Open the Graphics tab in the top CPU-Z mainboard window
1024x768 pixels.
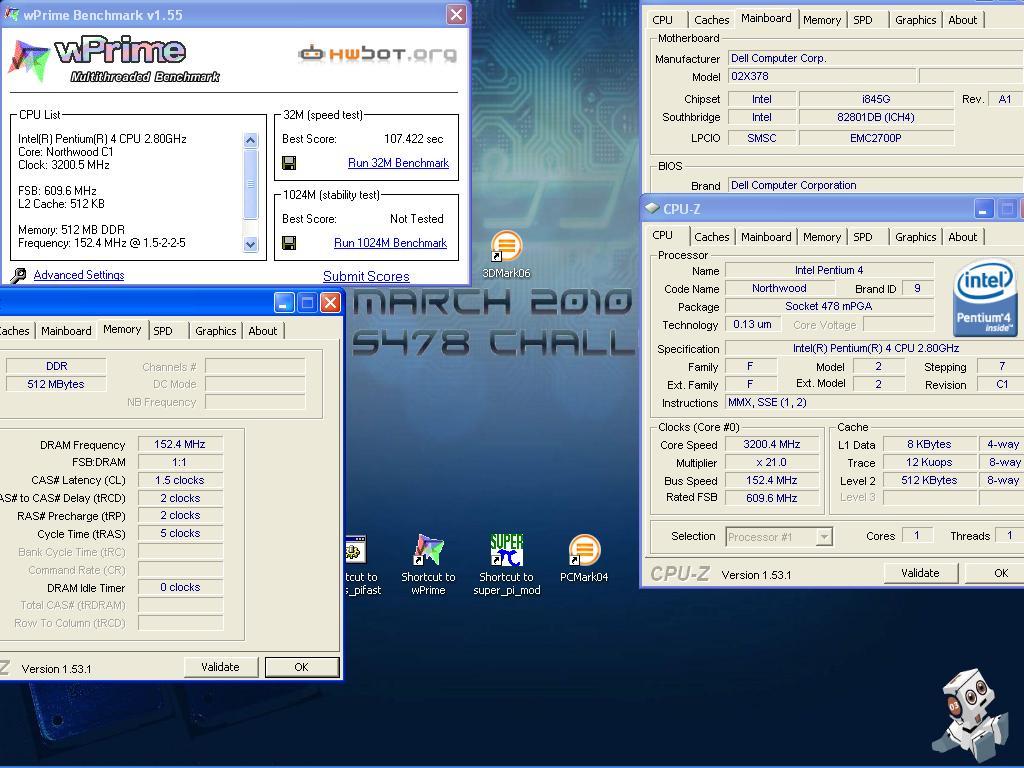[x=916, y=20]
